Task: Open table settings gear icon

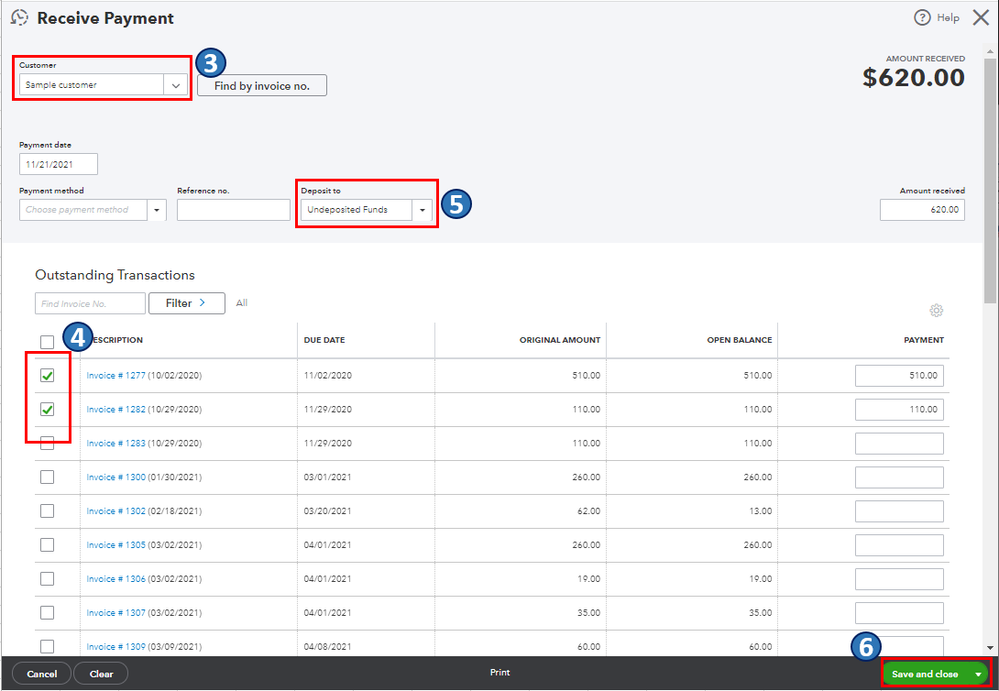Action: pos(936,311)
